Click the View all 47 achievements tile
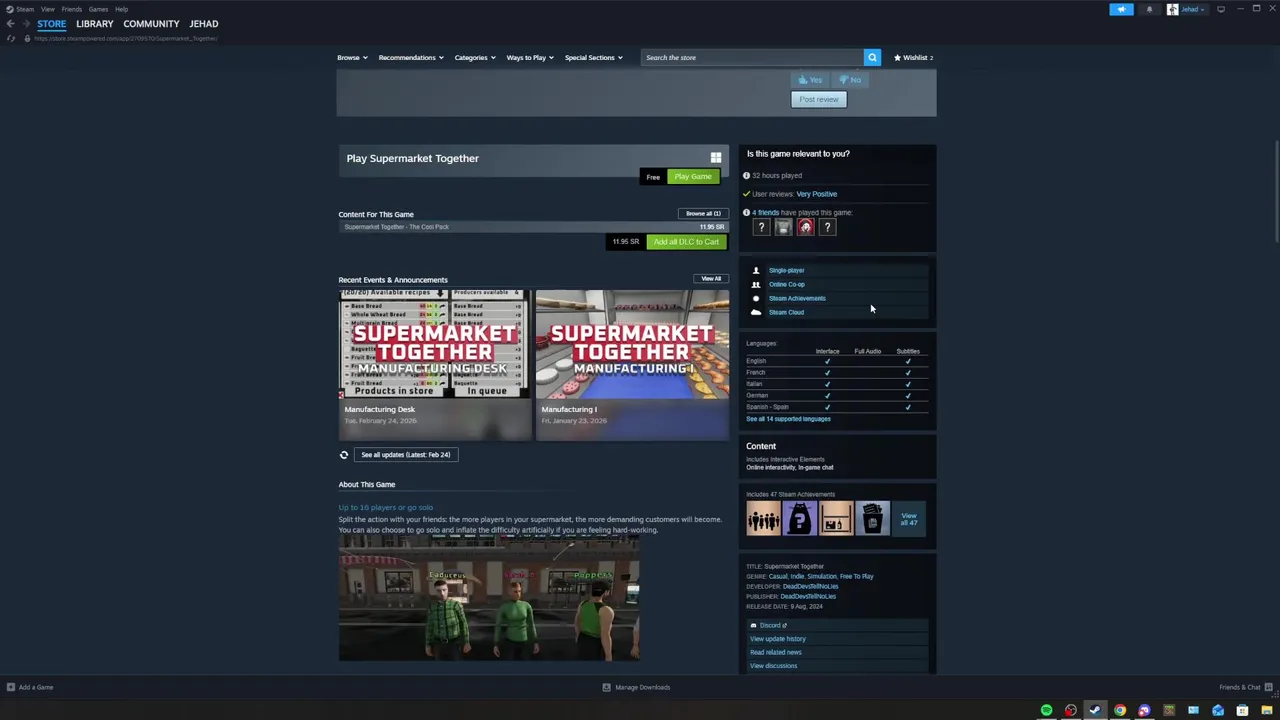 pos(909,518)
